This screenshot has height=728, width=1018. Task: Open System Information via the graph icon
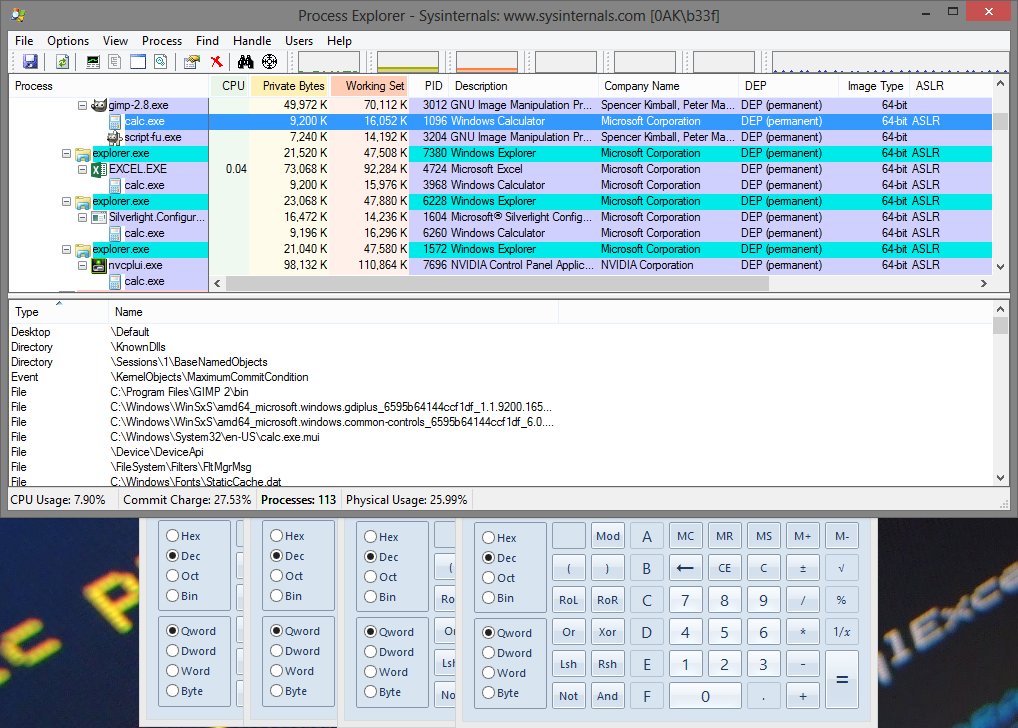coord(92,61)
